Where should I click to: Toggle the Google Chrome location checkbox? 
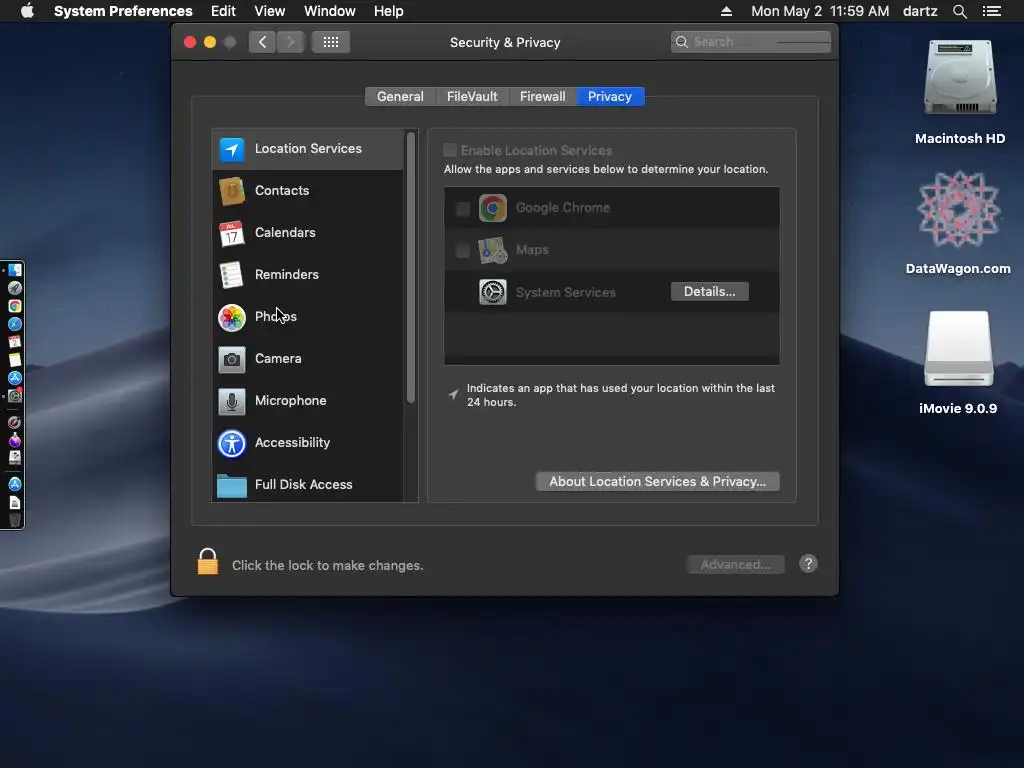pos(462,208)
